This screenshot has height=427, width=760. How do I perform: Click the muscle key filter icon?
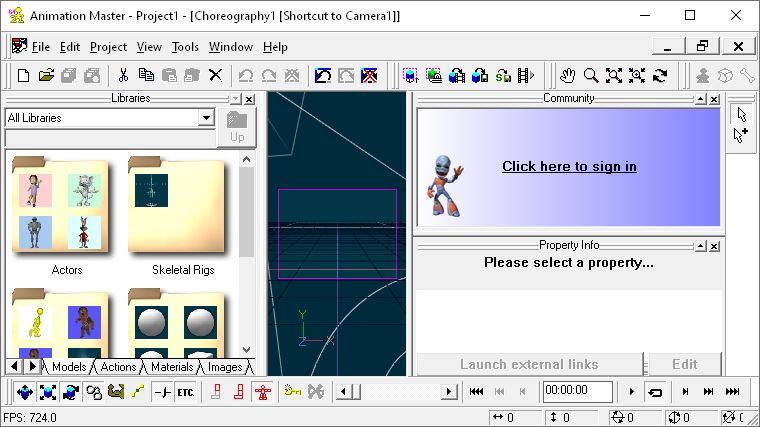[116, 391]
